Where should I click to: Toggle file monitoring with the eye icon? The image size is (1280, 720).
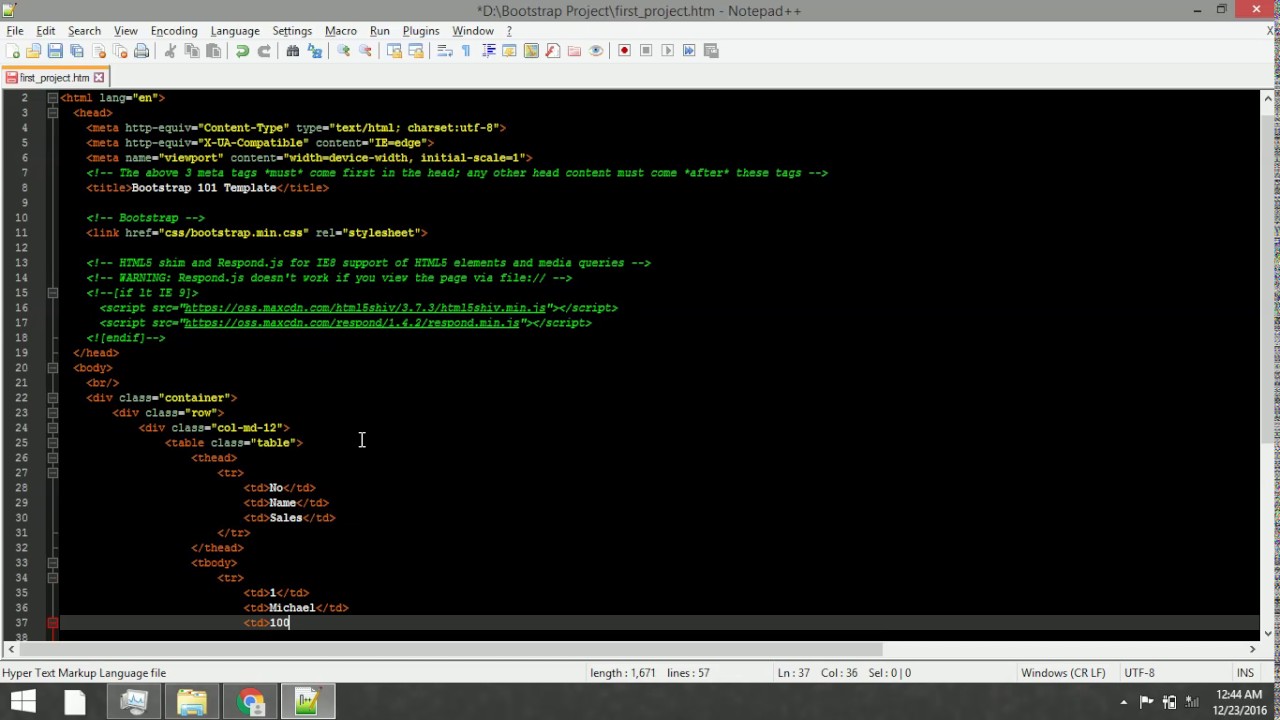click(x=596, y=51)
